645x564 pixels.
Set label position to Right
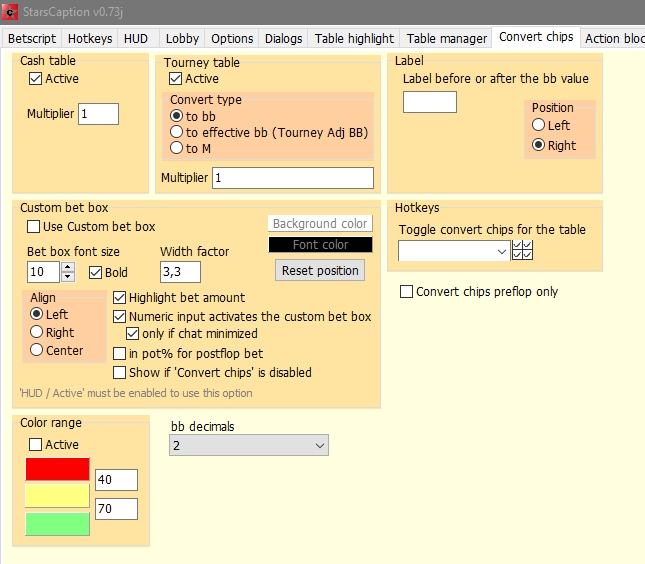(538, 145)
